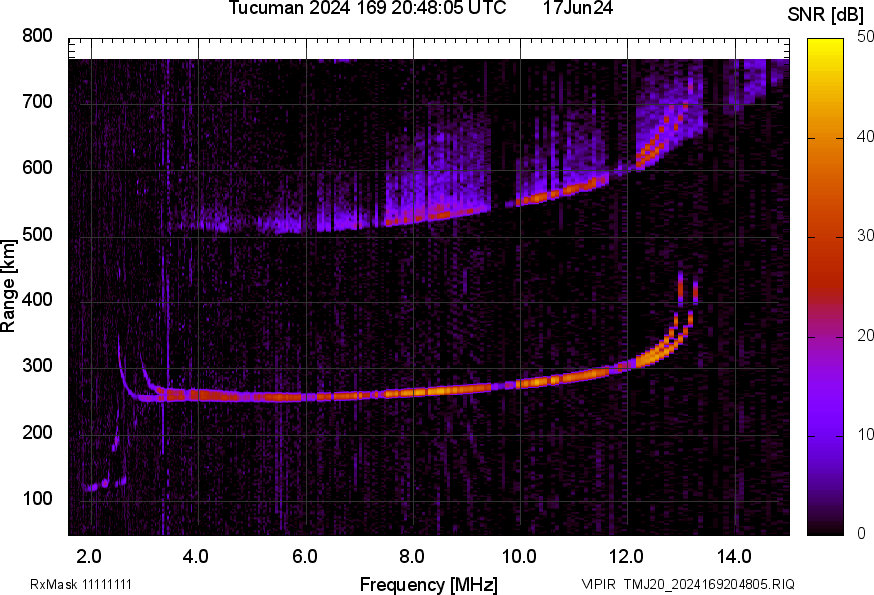This screenshot has height=595, width=874.
Task: Click the 'Range [km]' axis label
Action: [x=8, y=286]
